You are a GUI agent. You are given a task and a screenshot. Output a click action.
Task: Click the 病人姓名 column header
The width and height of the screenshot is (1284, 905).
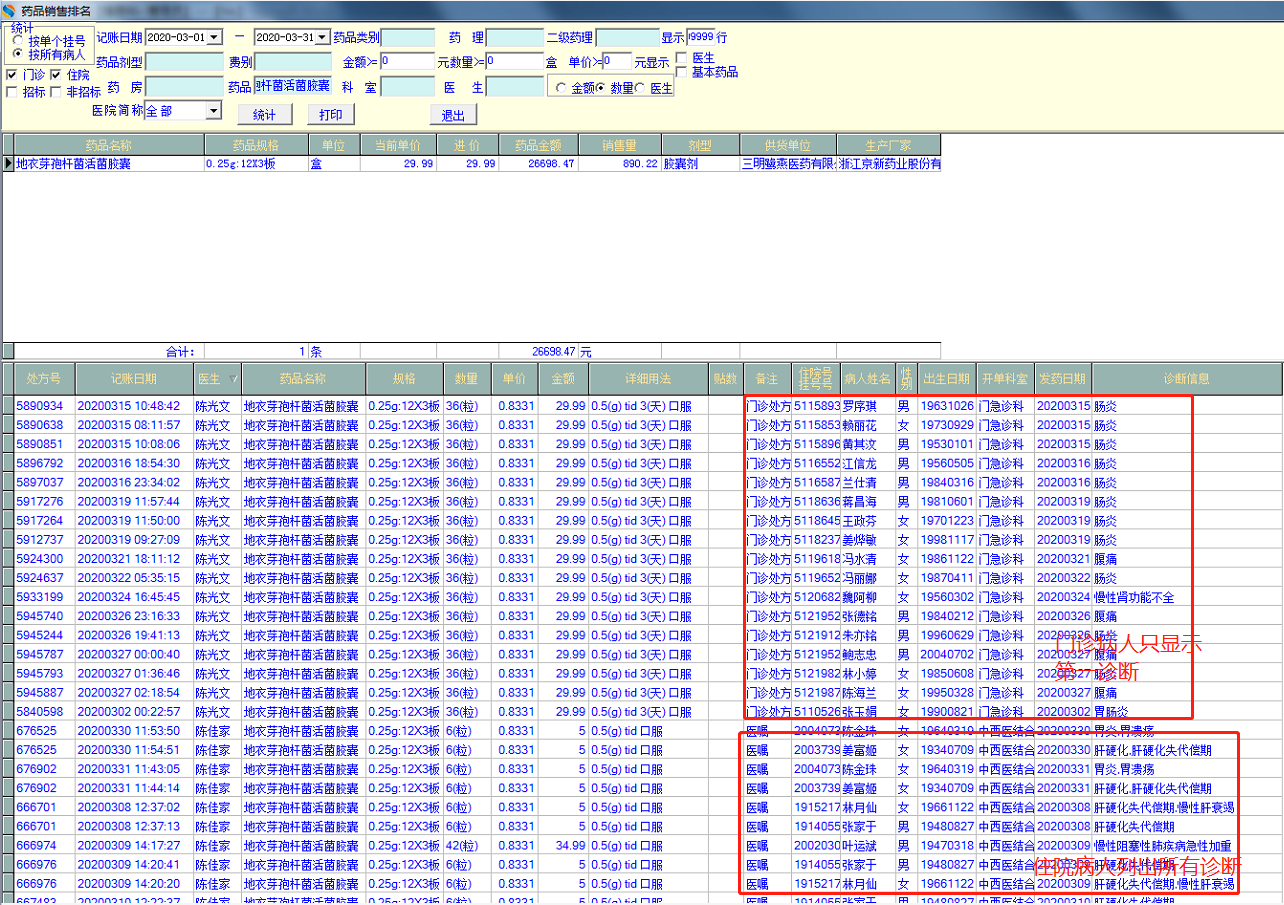pos(867,379)
